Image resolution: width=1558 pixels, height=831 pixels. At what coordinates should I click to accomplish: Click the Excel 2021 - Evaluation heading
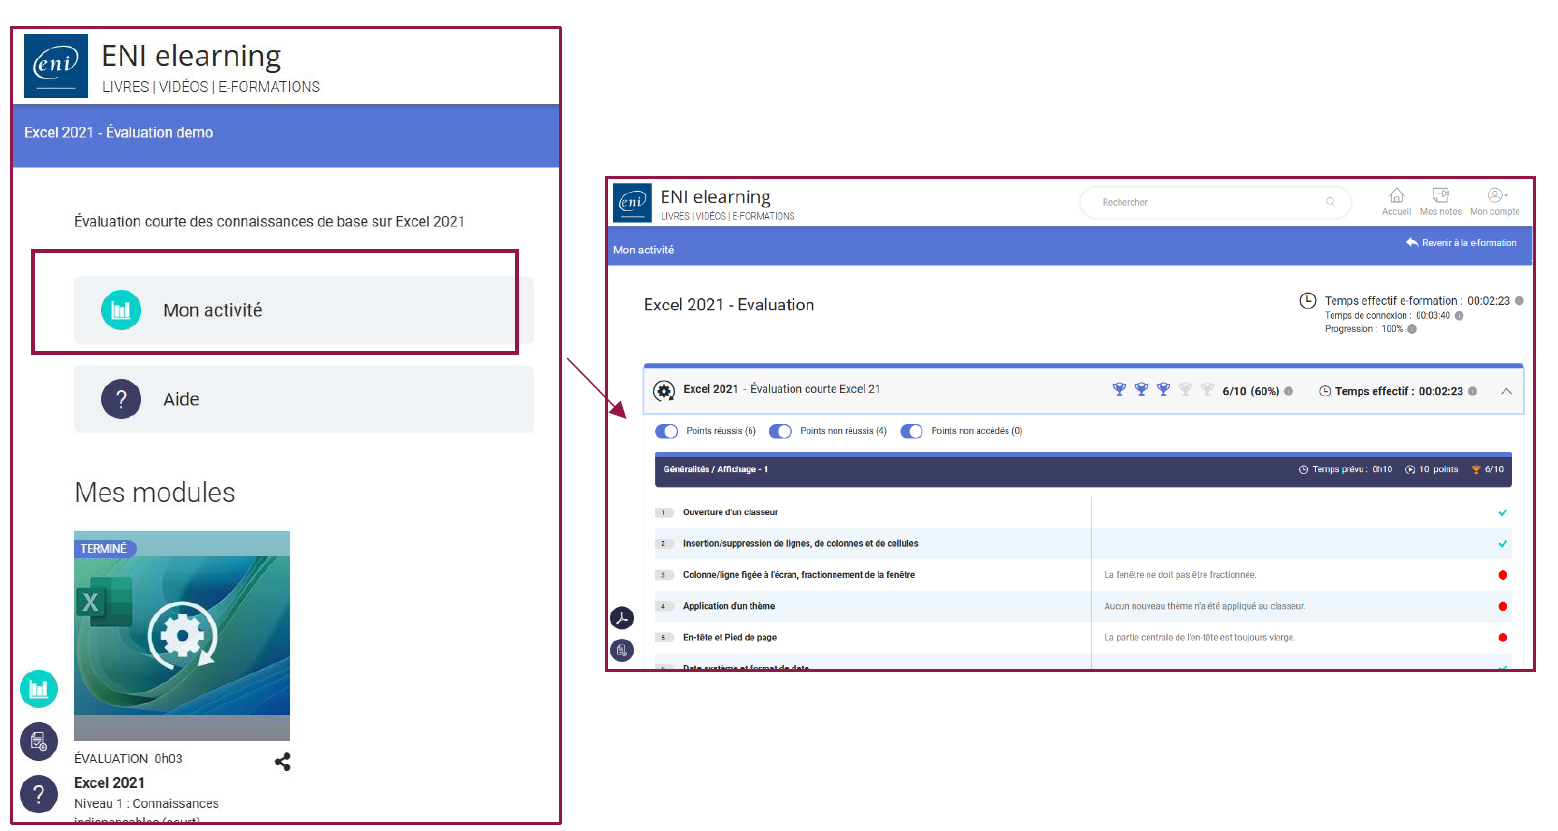tap(729, 305)
